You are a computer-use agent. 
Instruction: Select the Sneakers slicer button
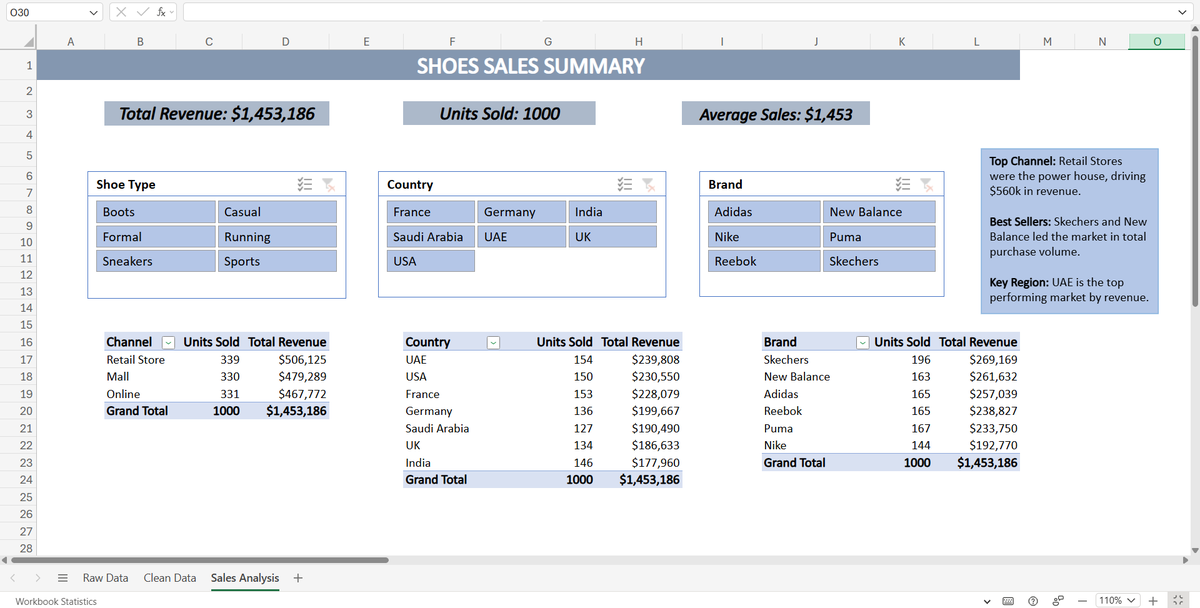pyautogui.click(x=156, y=261)
